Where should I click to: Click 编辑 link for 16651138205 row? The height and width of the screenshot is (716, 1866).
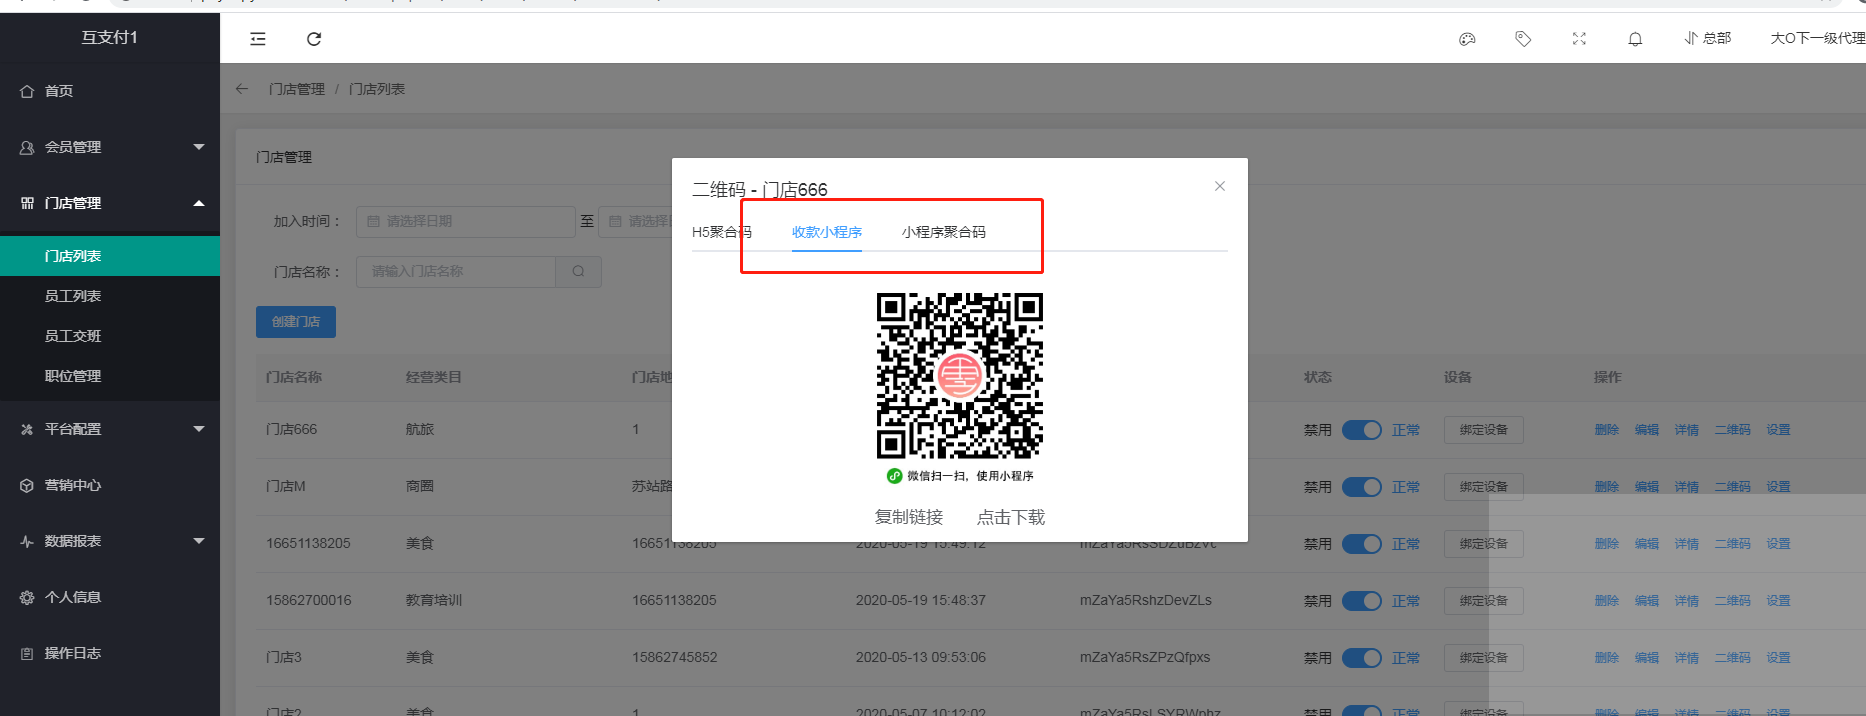pos(1647,544)
